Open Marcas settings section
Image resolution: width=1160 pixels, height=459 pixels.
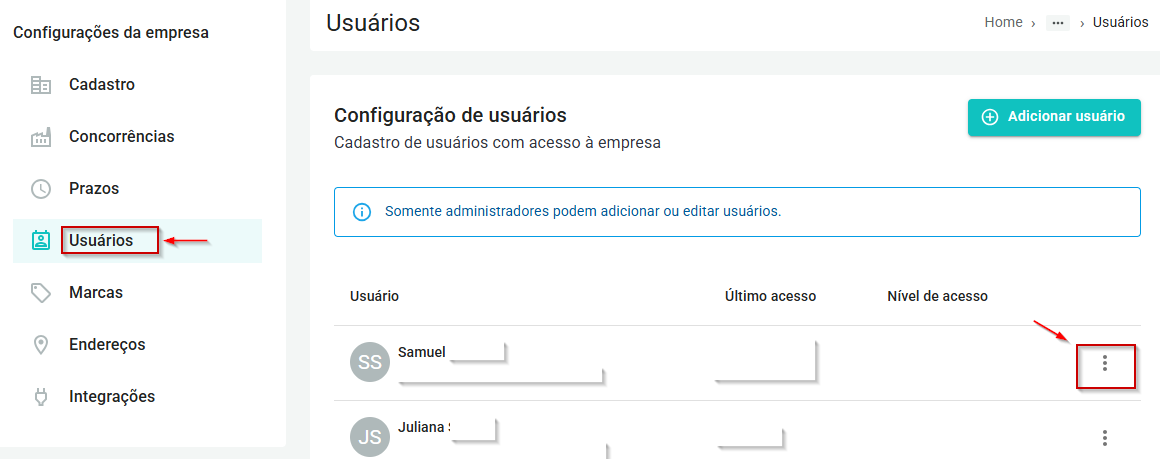click(96, 293)
